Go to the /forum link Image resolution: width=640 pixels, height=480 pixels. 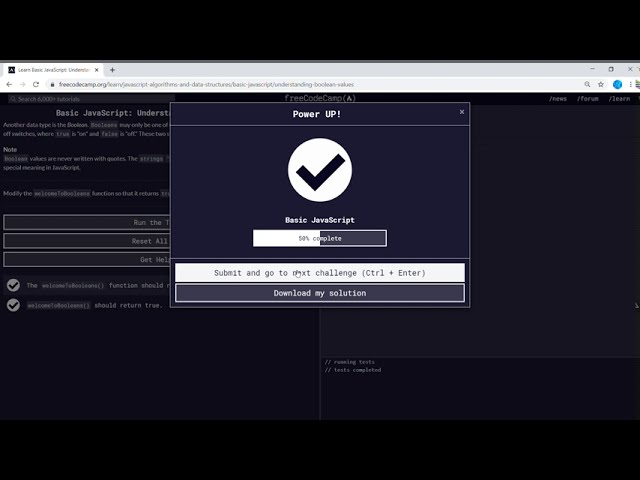tap(587, 99)
